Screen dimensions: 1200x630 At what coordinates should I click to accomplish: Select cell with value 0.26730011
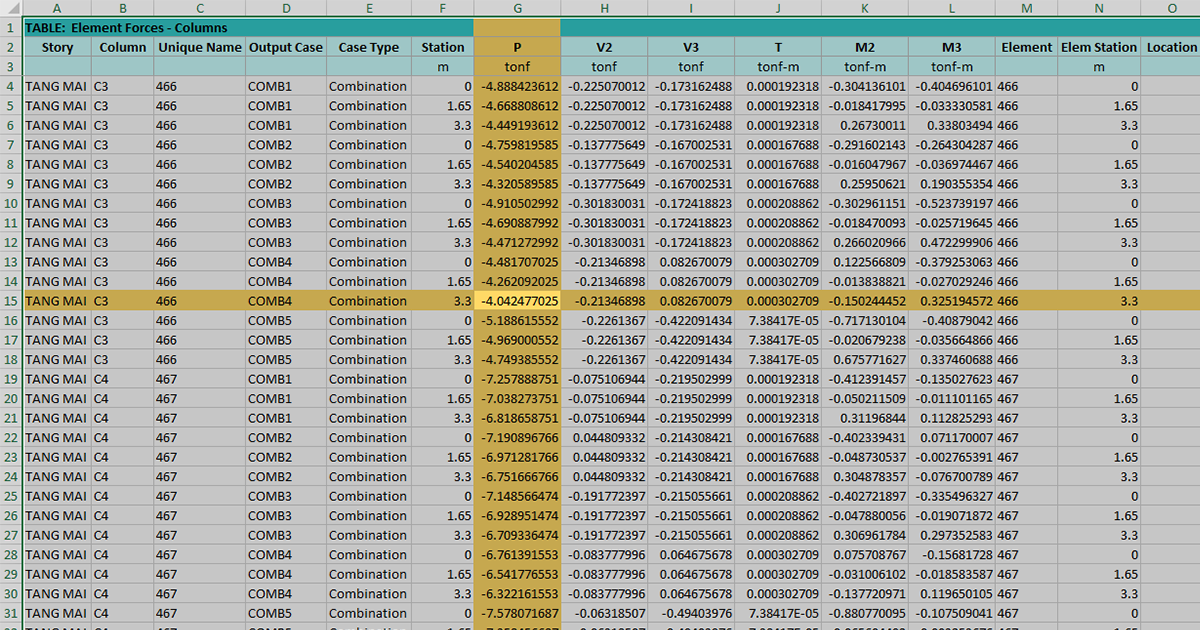pyautogui.click(x=865, y=125)
